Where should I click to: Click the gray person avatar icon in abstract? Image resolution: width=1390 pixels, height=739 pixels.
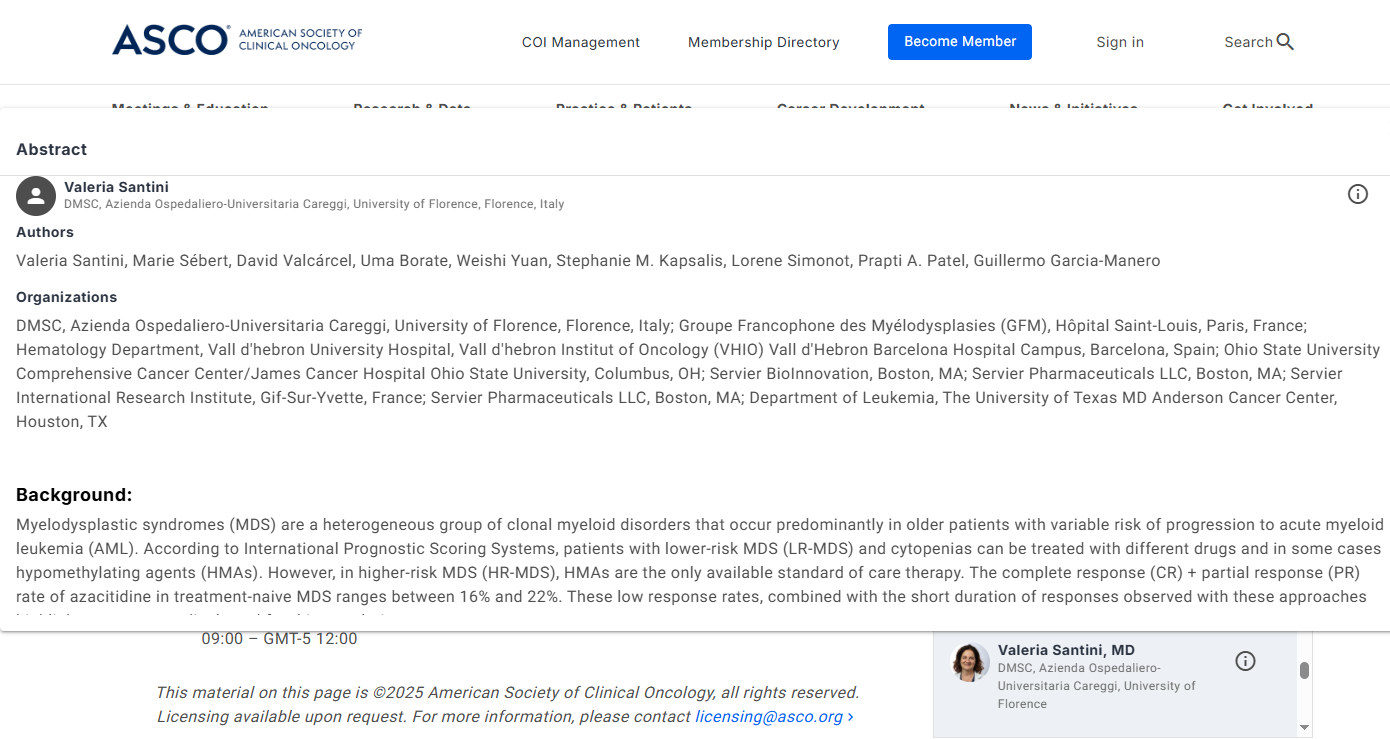[x=35, y=196]
